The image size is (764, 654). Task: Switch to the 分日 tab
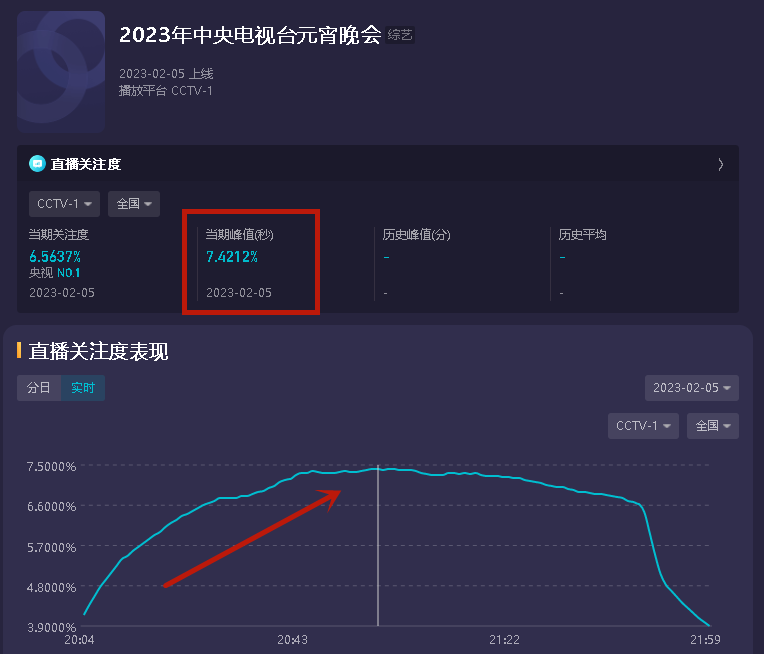click(39, 388)
